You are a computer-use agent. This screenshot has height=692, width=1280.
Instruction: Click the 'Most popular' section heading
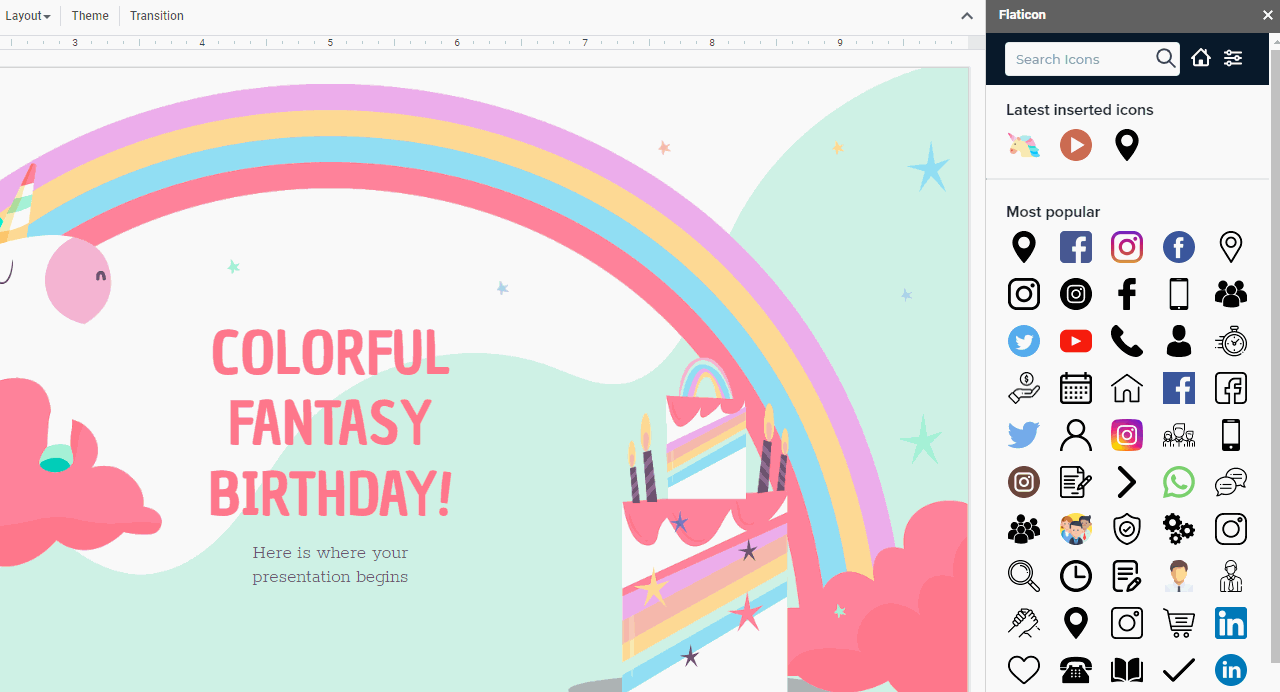tap(1053, 212)
